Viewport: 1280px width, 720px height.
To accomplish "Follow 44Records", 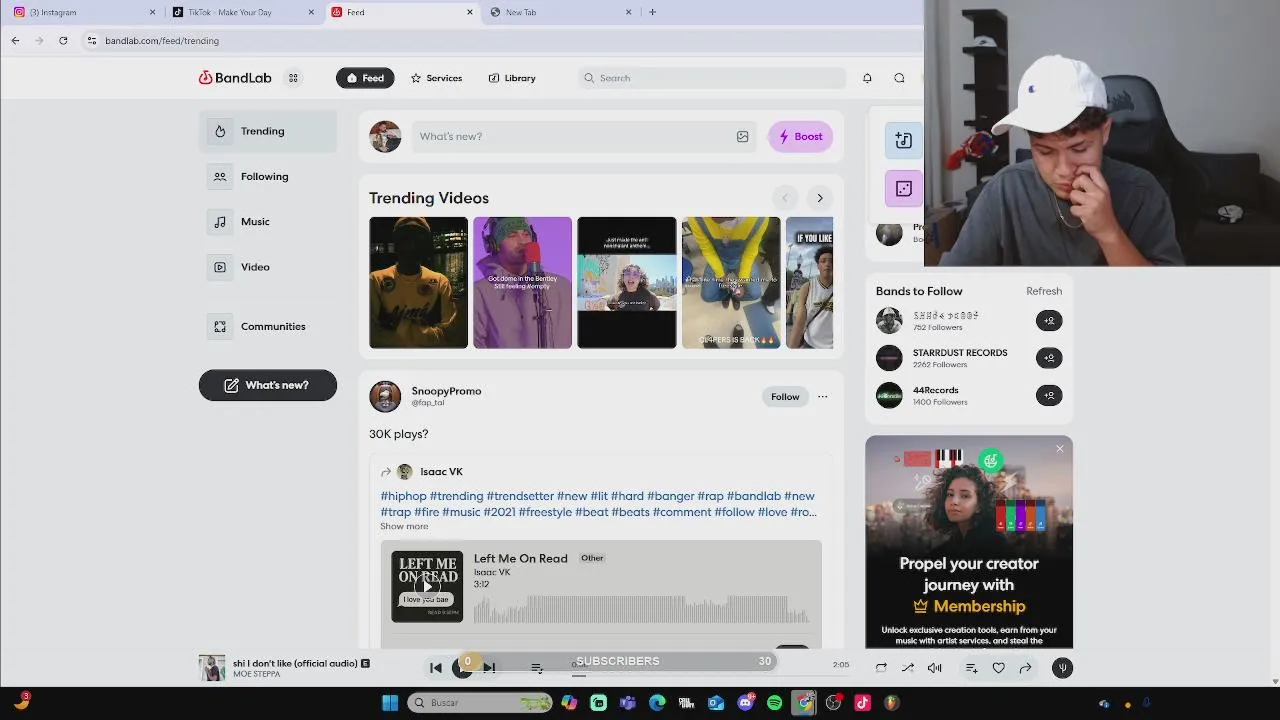I will pyautogui.click(x=1049, y=395).
